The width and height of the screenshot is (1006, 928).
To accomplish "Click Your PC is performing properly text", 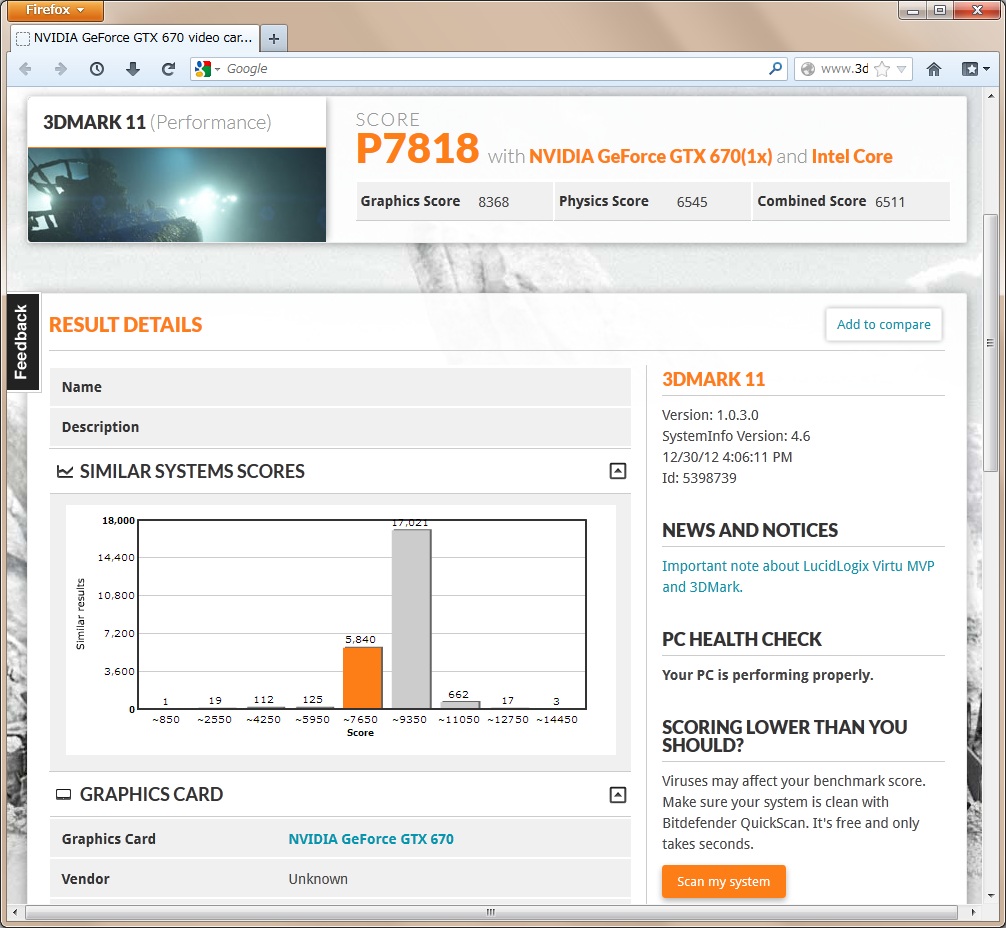I will pyautogui.click(x=767, y=675).
